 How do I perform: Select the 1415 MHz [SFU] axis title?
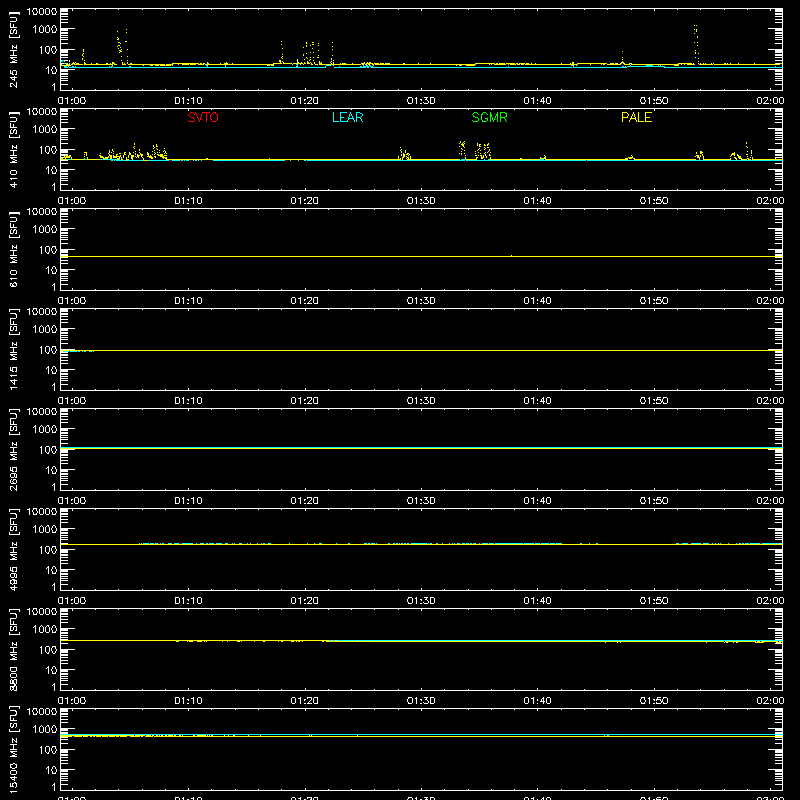13,349
